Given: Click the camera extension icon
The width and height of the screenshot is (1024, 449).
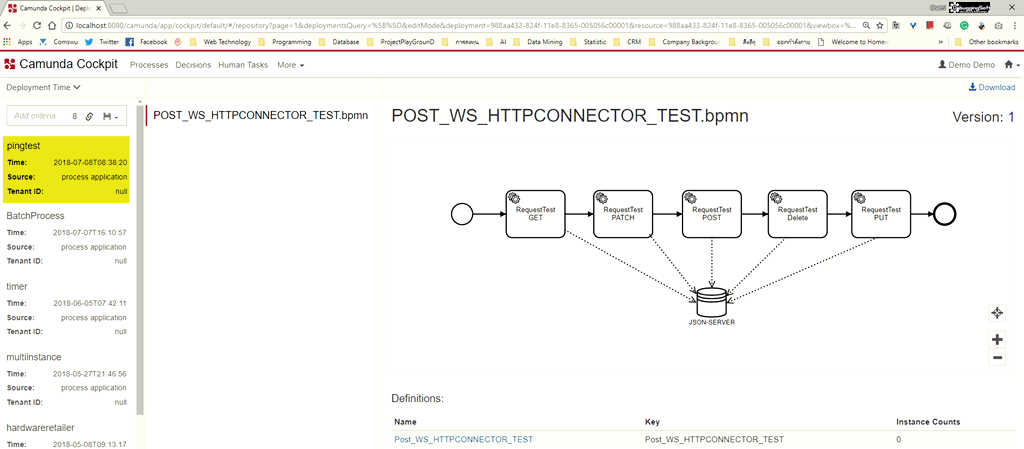Looking at the screenshot, I should point(998,25).
